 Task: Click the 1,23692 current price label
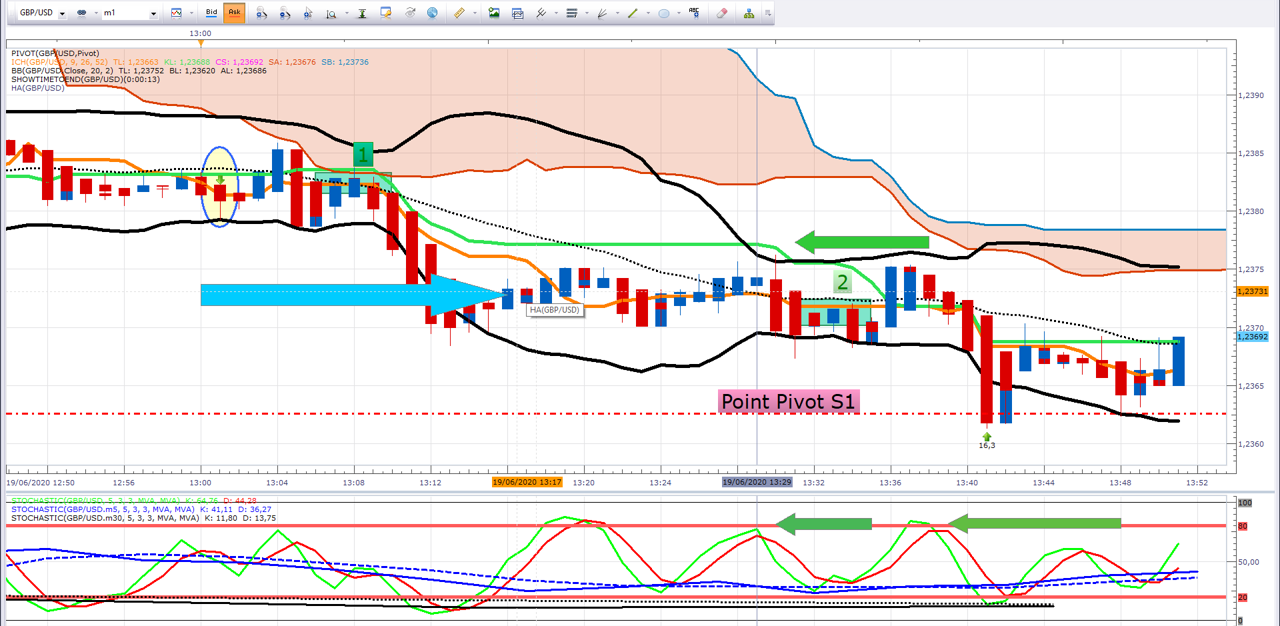click(x=1252, y=337)
